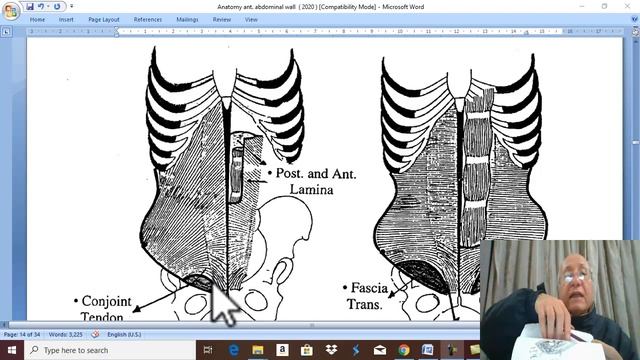Open the blue S app on taskbar
The image size is (640, 360).
pyautogui.click(x=356, y=350)
